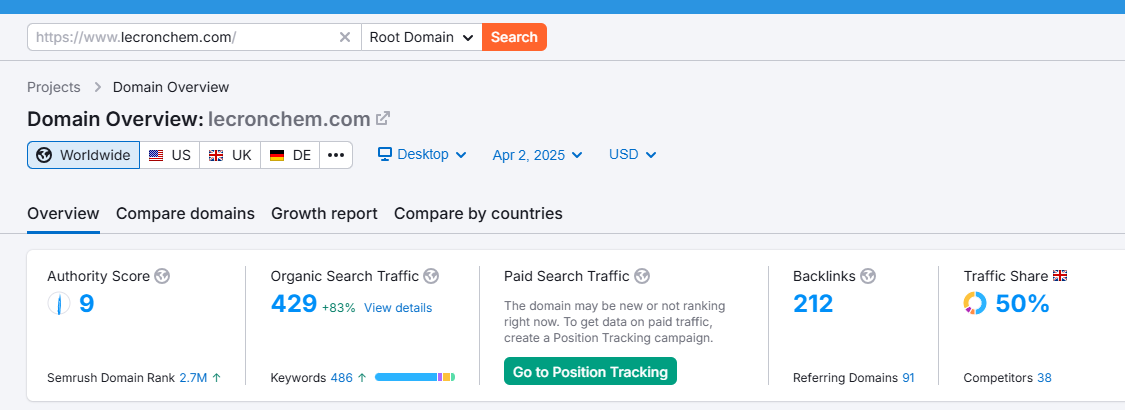Open the Root Domain scope dropdown
Screen dimensions: 1125x410
click(422, 37)
